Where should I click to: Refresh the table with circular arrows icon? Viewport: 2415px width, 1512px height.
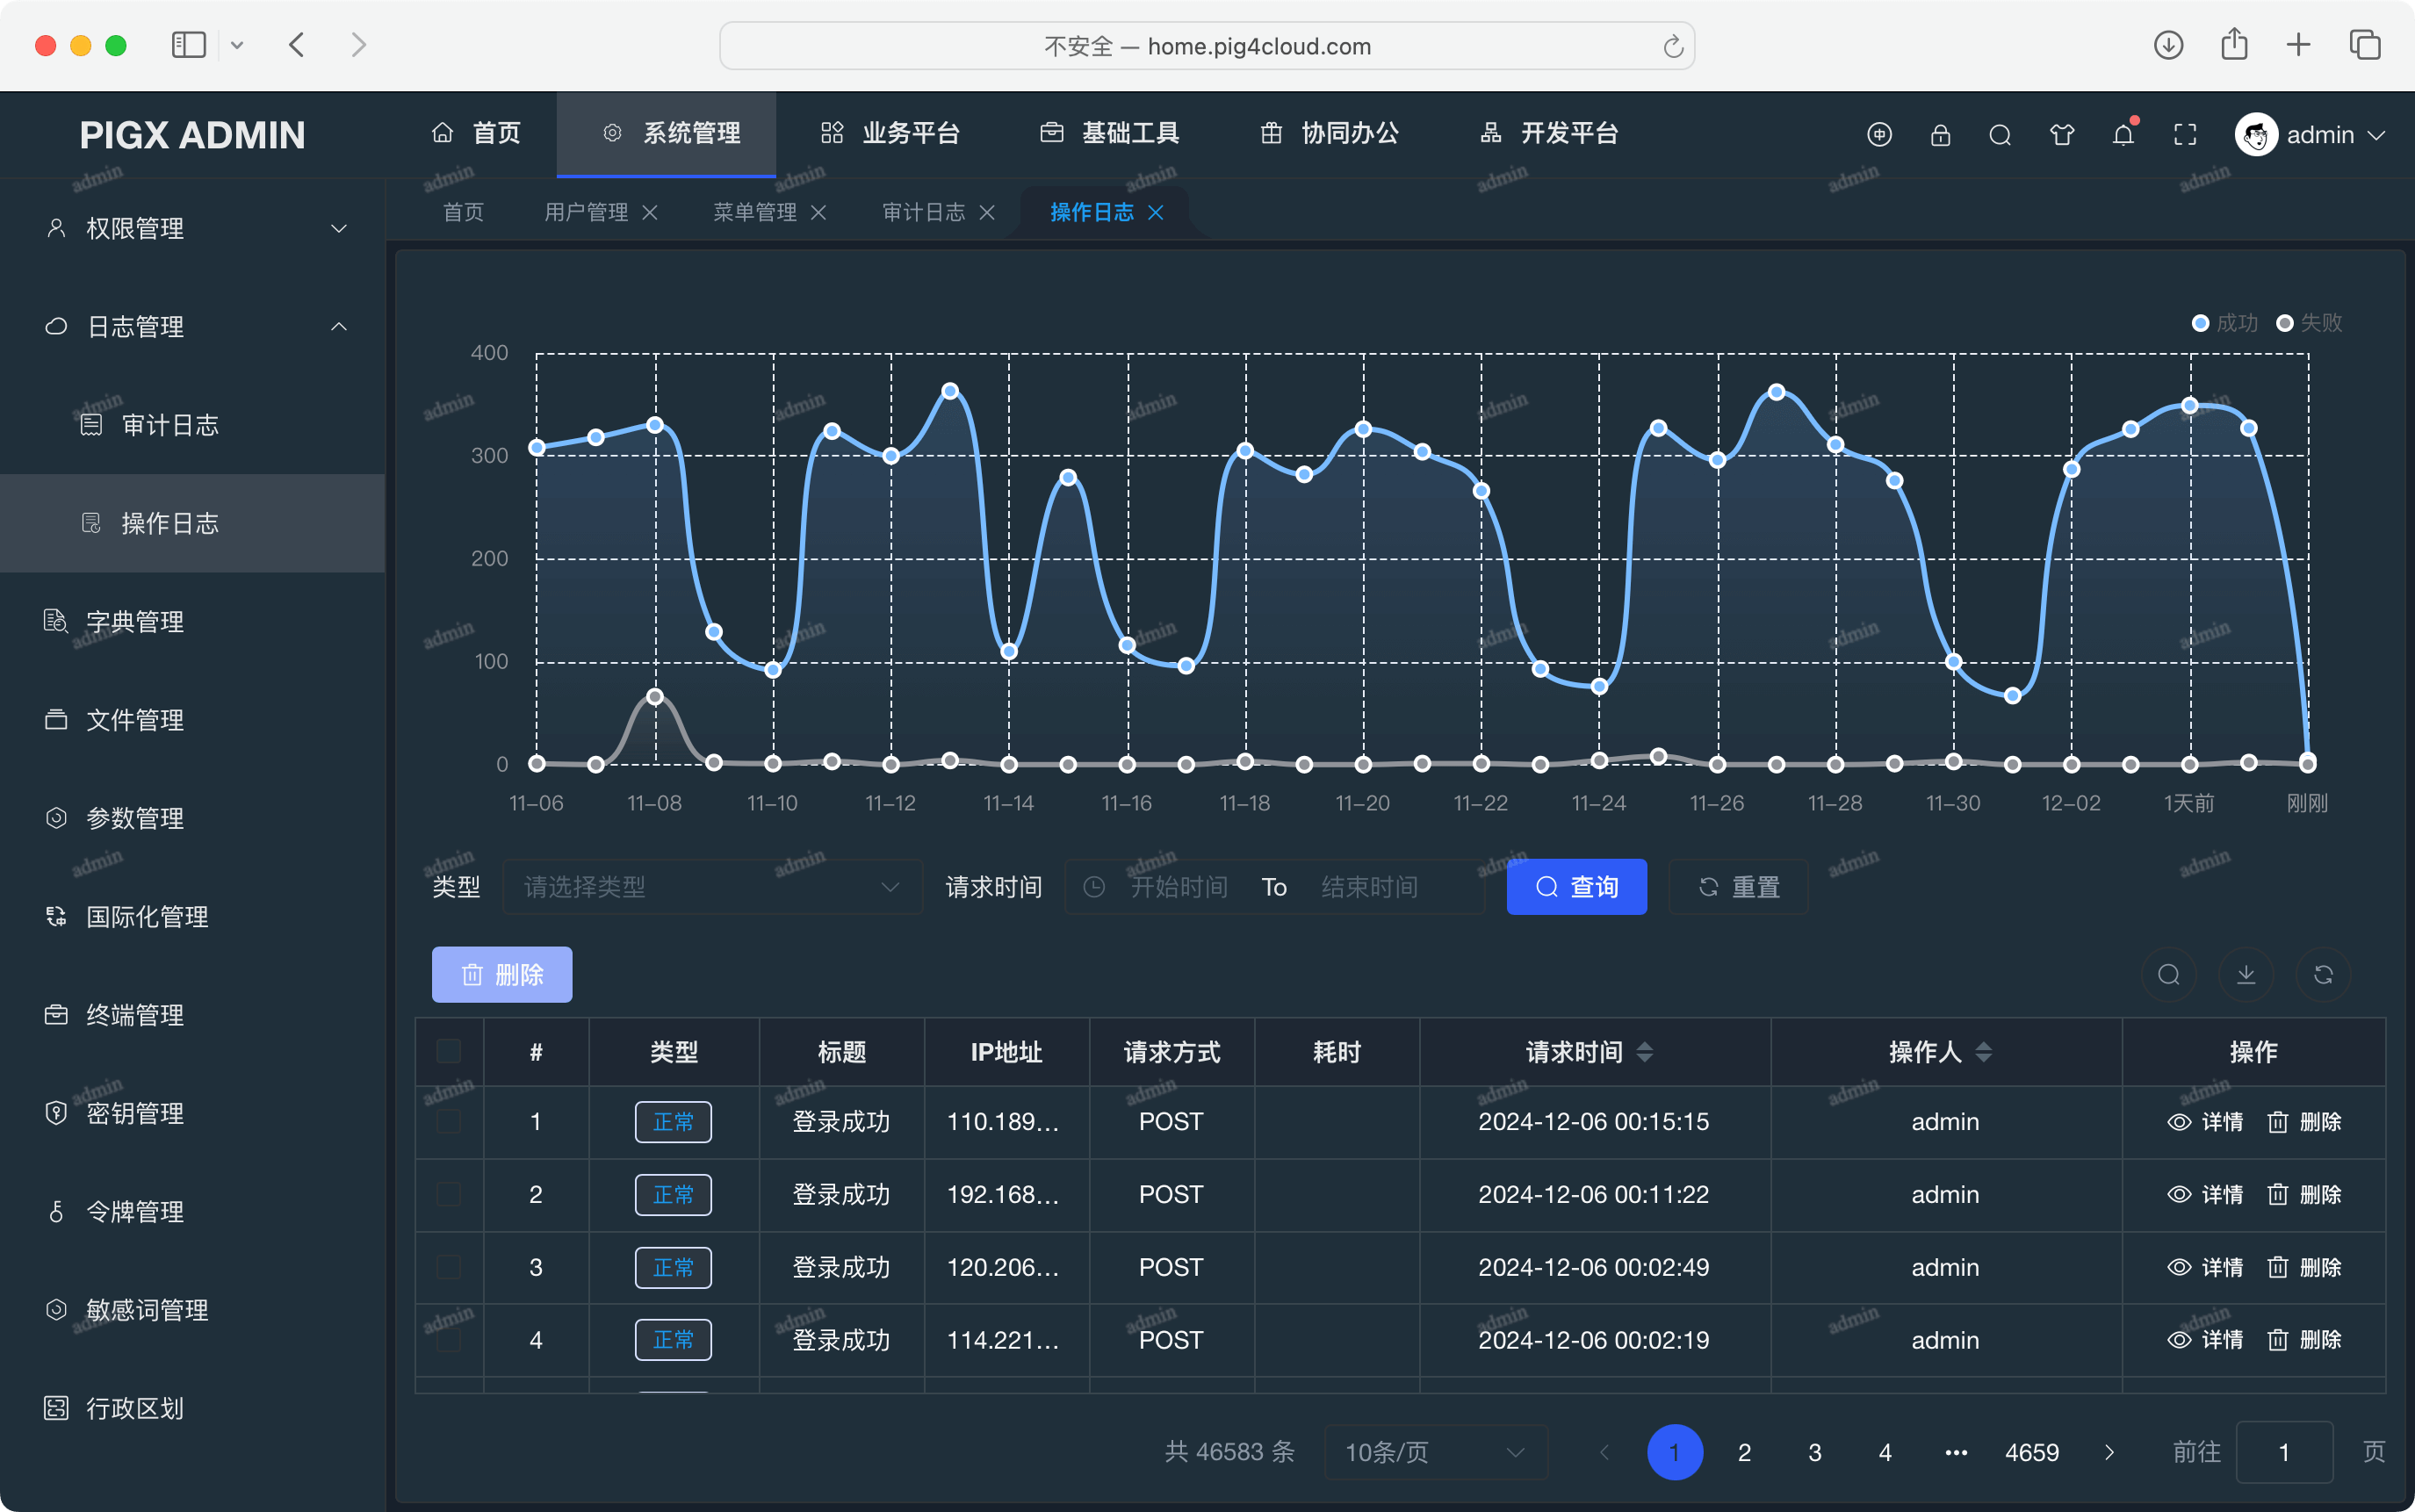2323,974
